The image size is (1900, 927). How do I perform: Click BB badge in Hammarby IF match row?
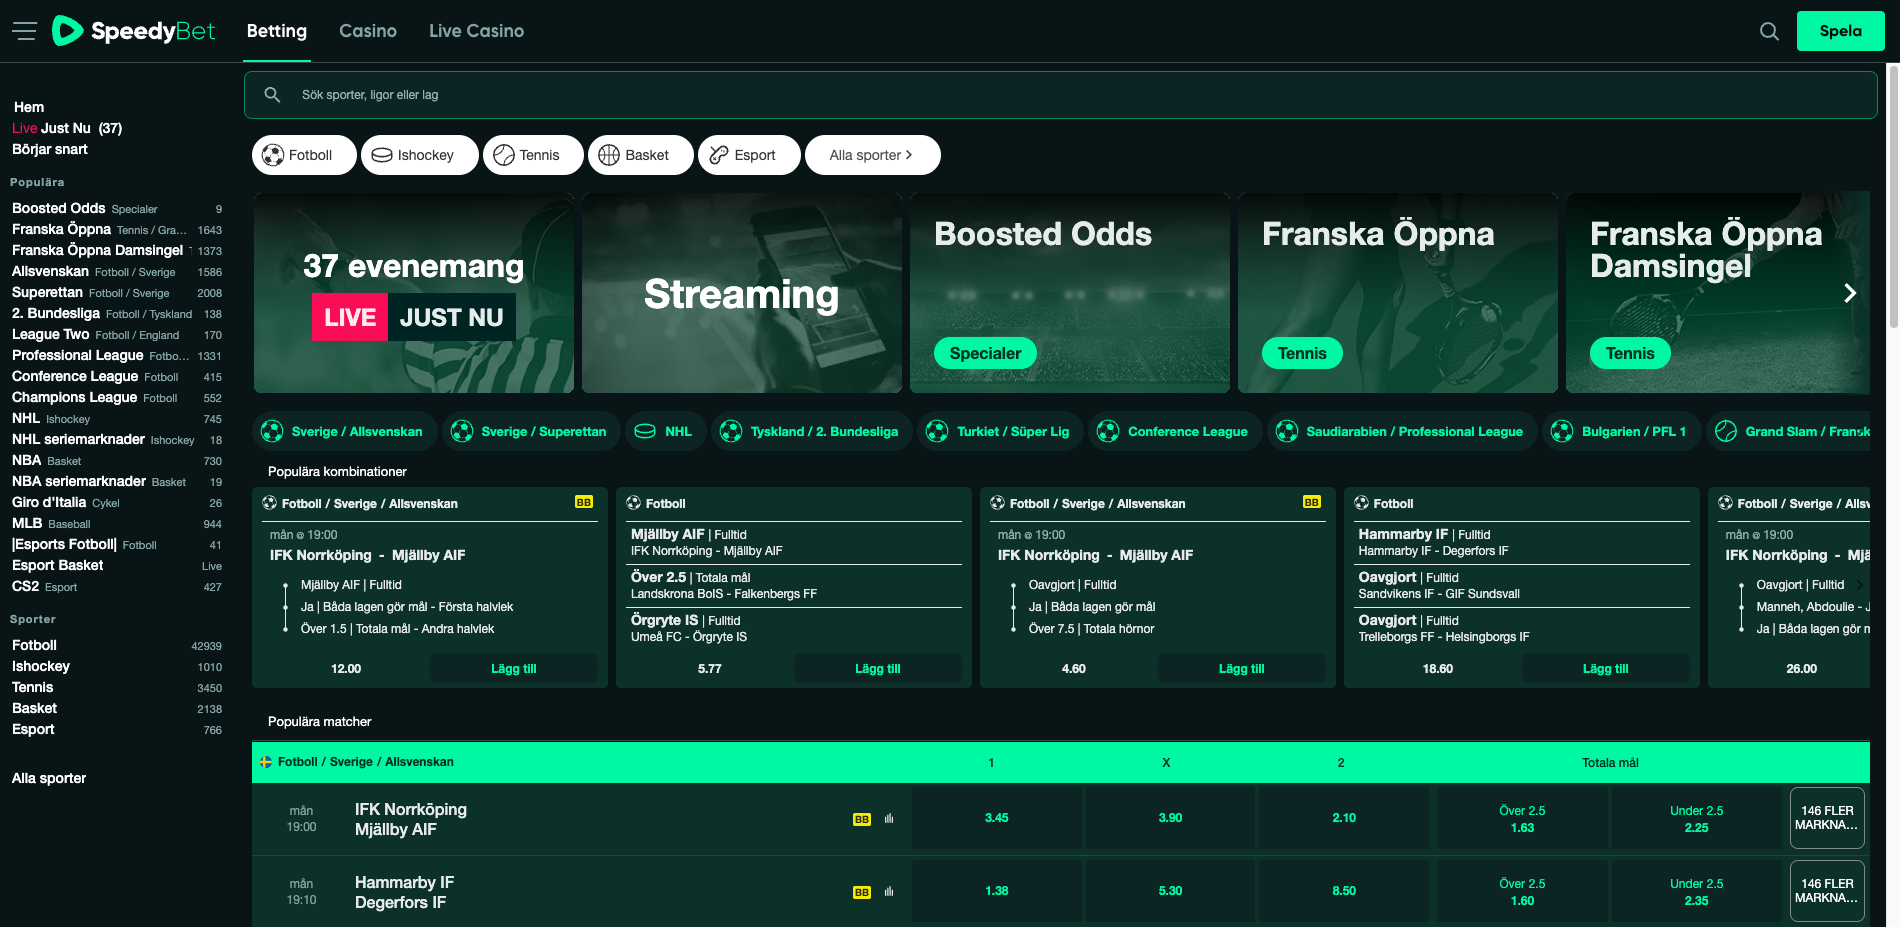point(862,892)
